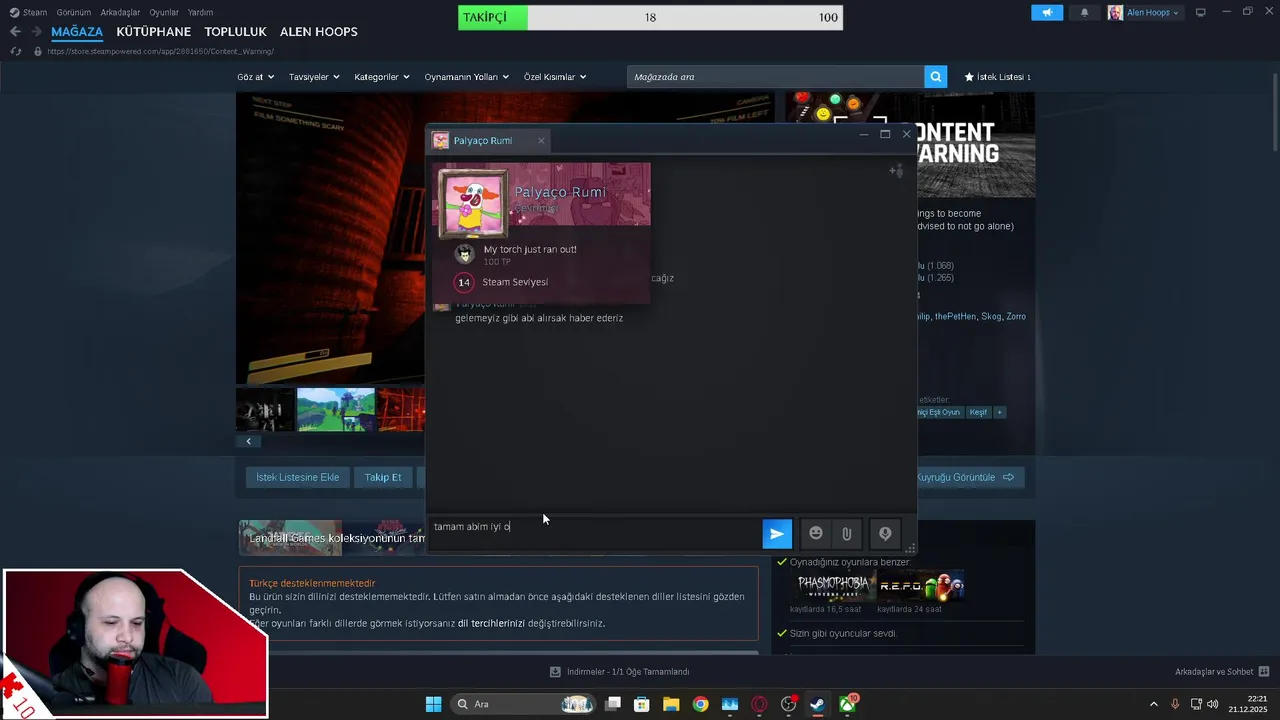Screen dimensions: 1280x720
Task: Switch to the TOPLULUK tab
Action: [235, 32]
